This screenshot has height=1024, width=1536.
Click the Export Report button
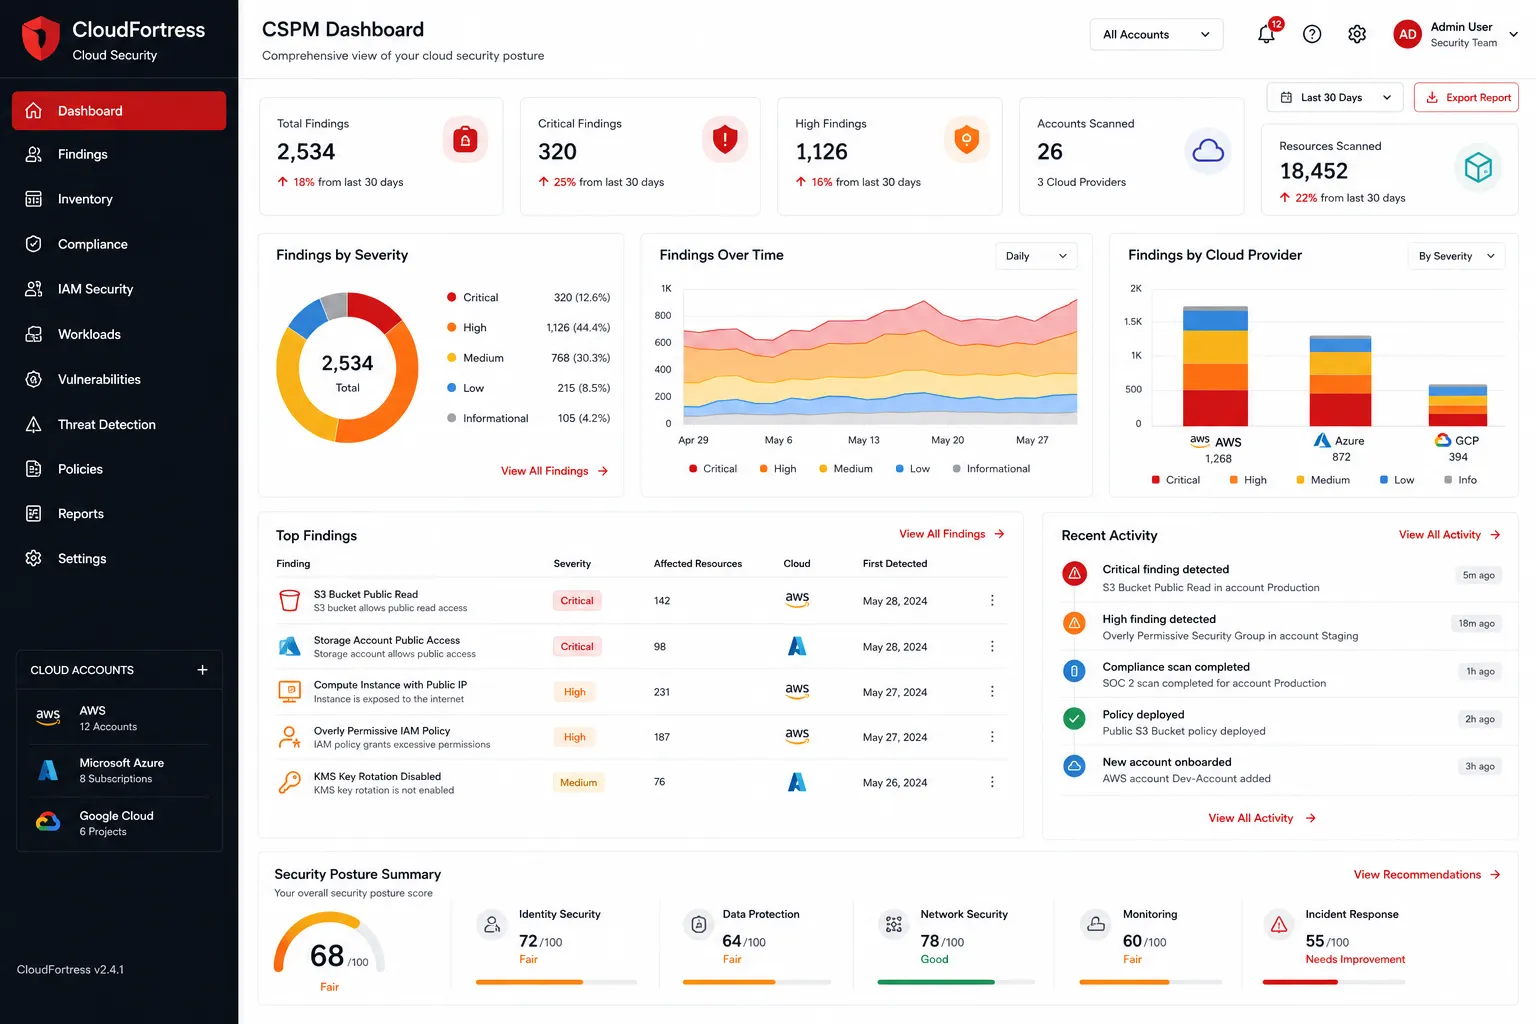point(1466,97)
